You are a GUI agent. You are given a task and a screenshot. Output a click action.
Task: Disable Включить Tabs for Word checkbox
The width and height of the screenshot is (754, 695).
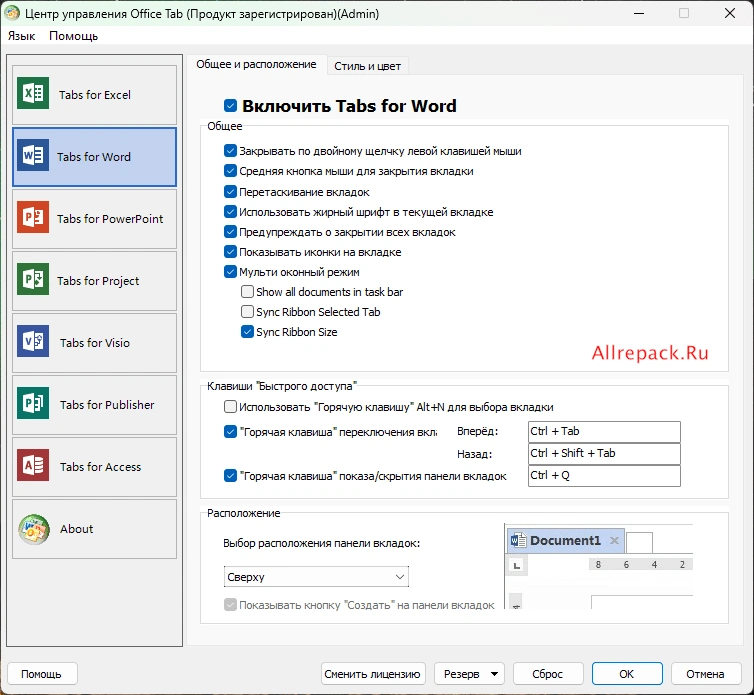230,105
